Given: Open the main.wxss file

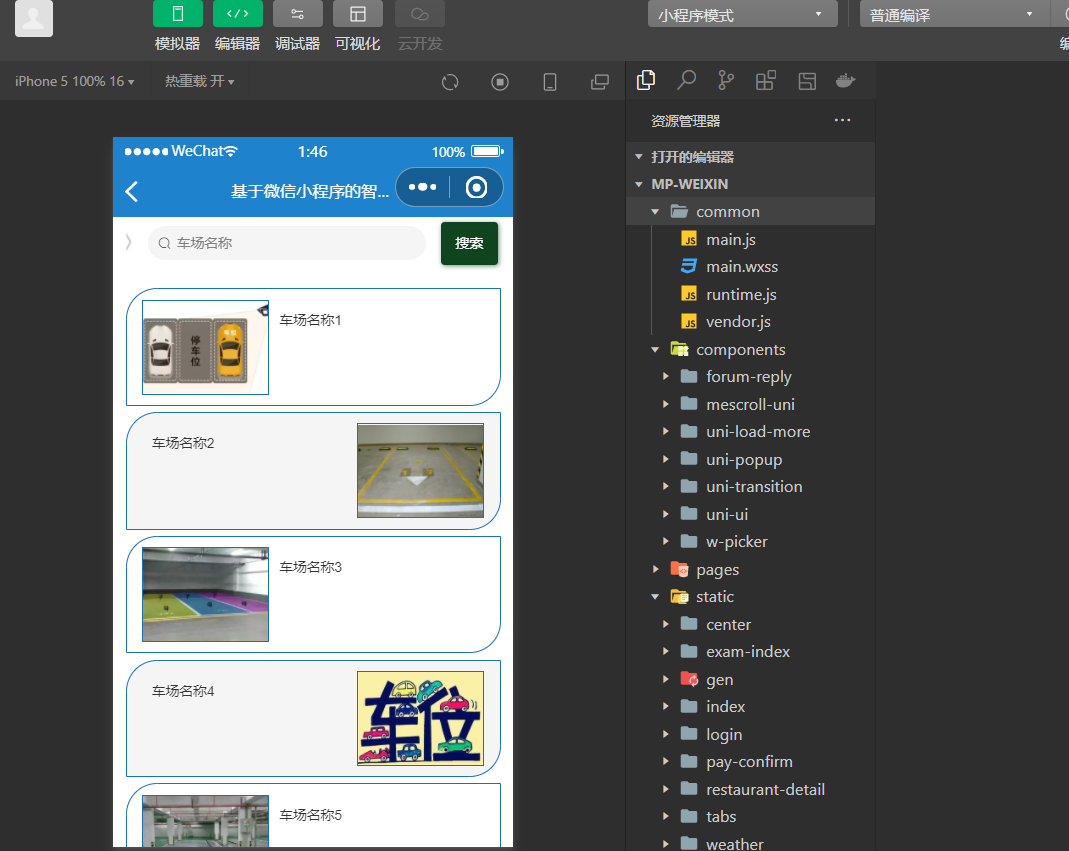Looking at the screenshot, I should coord(750,267).
